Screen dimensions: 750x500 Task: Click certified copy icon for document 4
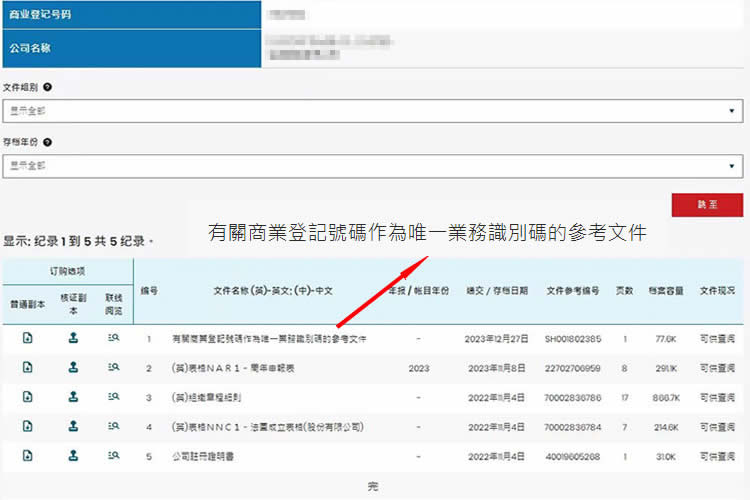pyautogui.click(x=73, y=426)
